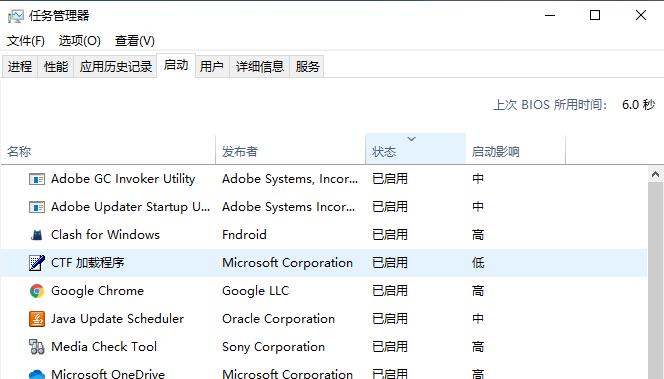Click publisher Adobe Systems, Incor... for GC Invoker
This screenshot has height=379, width=664.
pos(290,179)
